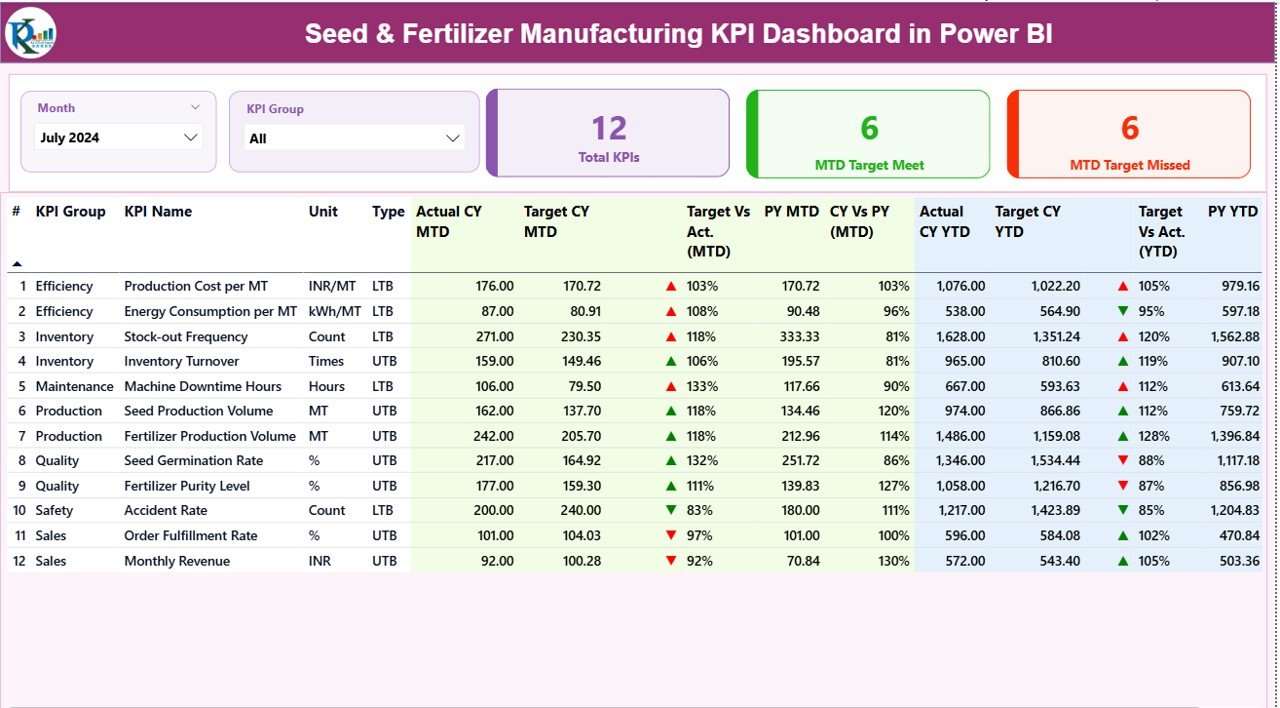Image resolution: width=1280 pixels, height=708 pixels.
Task: Click green up YTD indicator for Fertilizer Production Volume
Action: pos(1124,435)
